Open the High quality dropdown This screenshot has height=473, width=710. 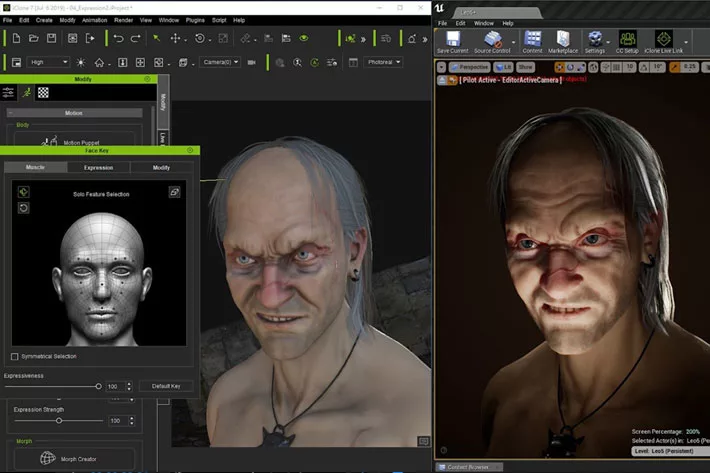click(x=48, y=62)
